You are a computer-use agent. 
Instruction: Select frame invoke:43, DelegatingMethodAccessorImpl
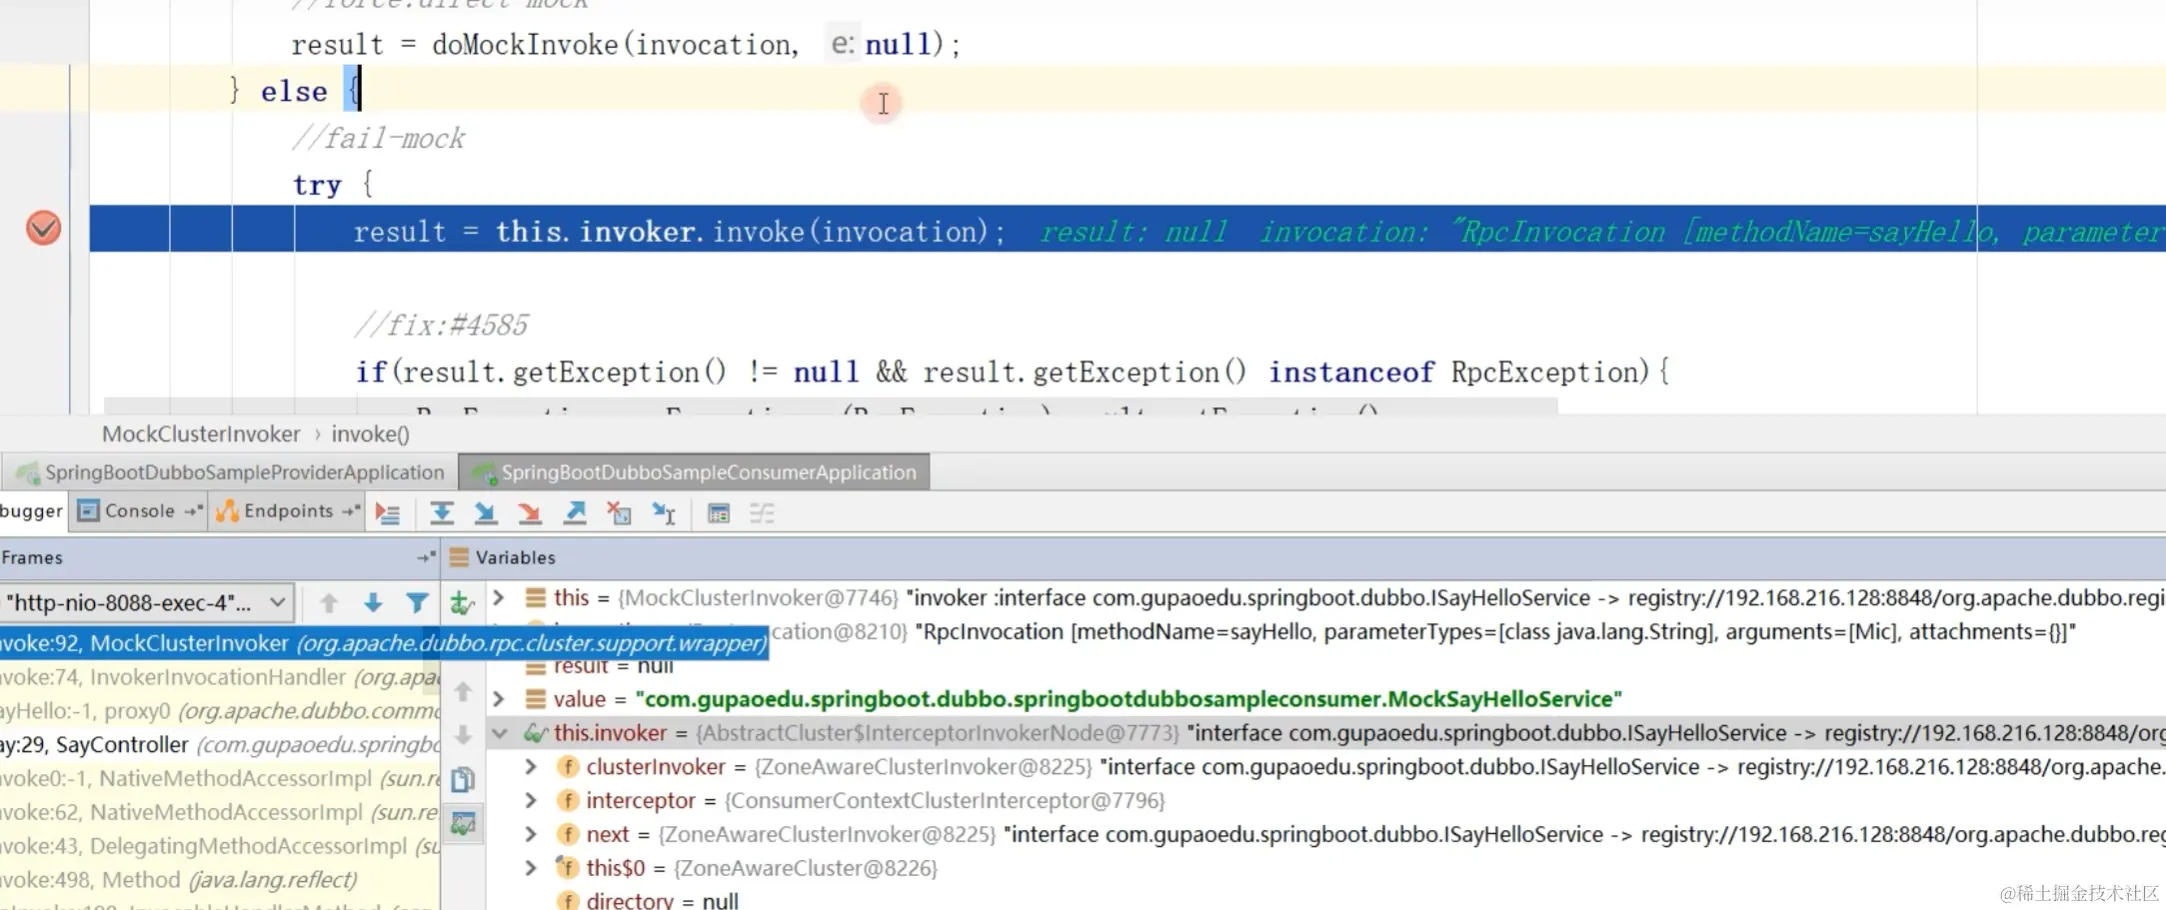(x=220, y=846)
